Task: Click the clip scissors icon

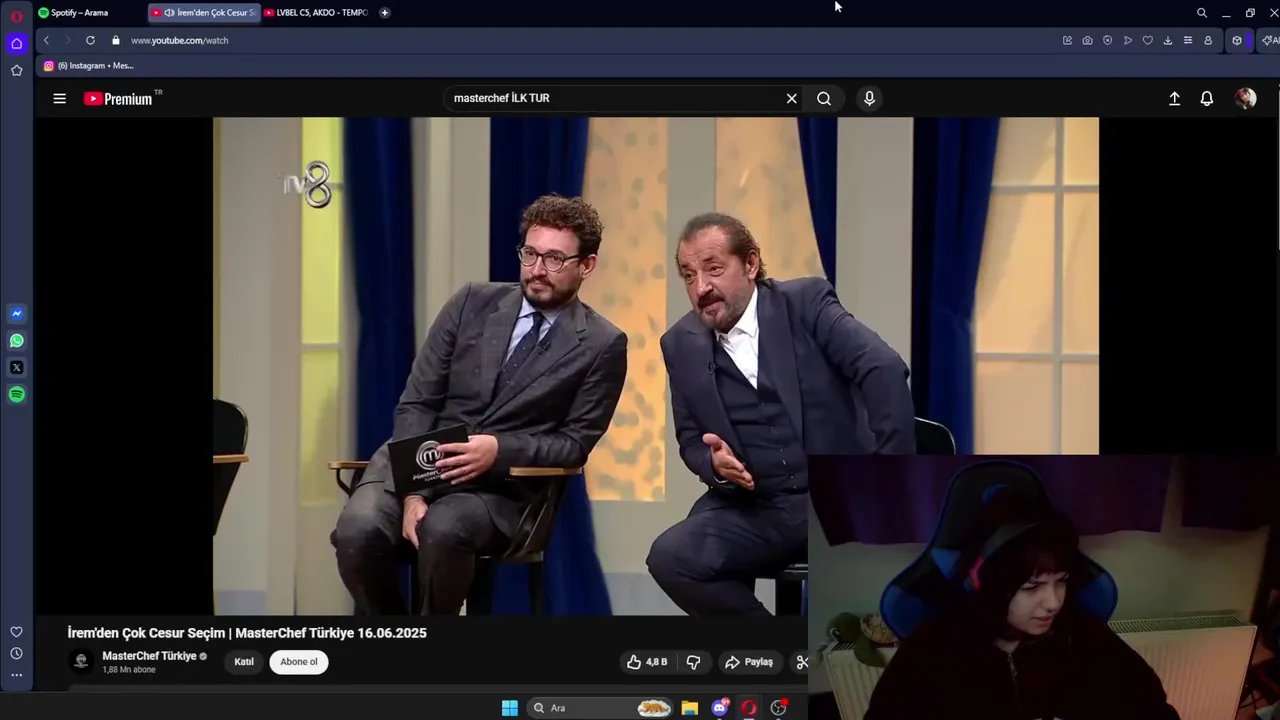Action: [802, 662]
